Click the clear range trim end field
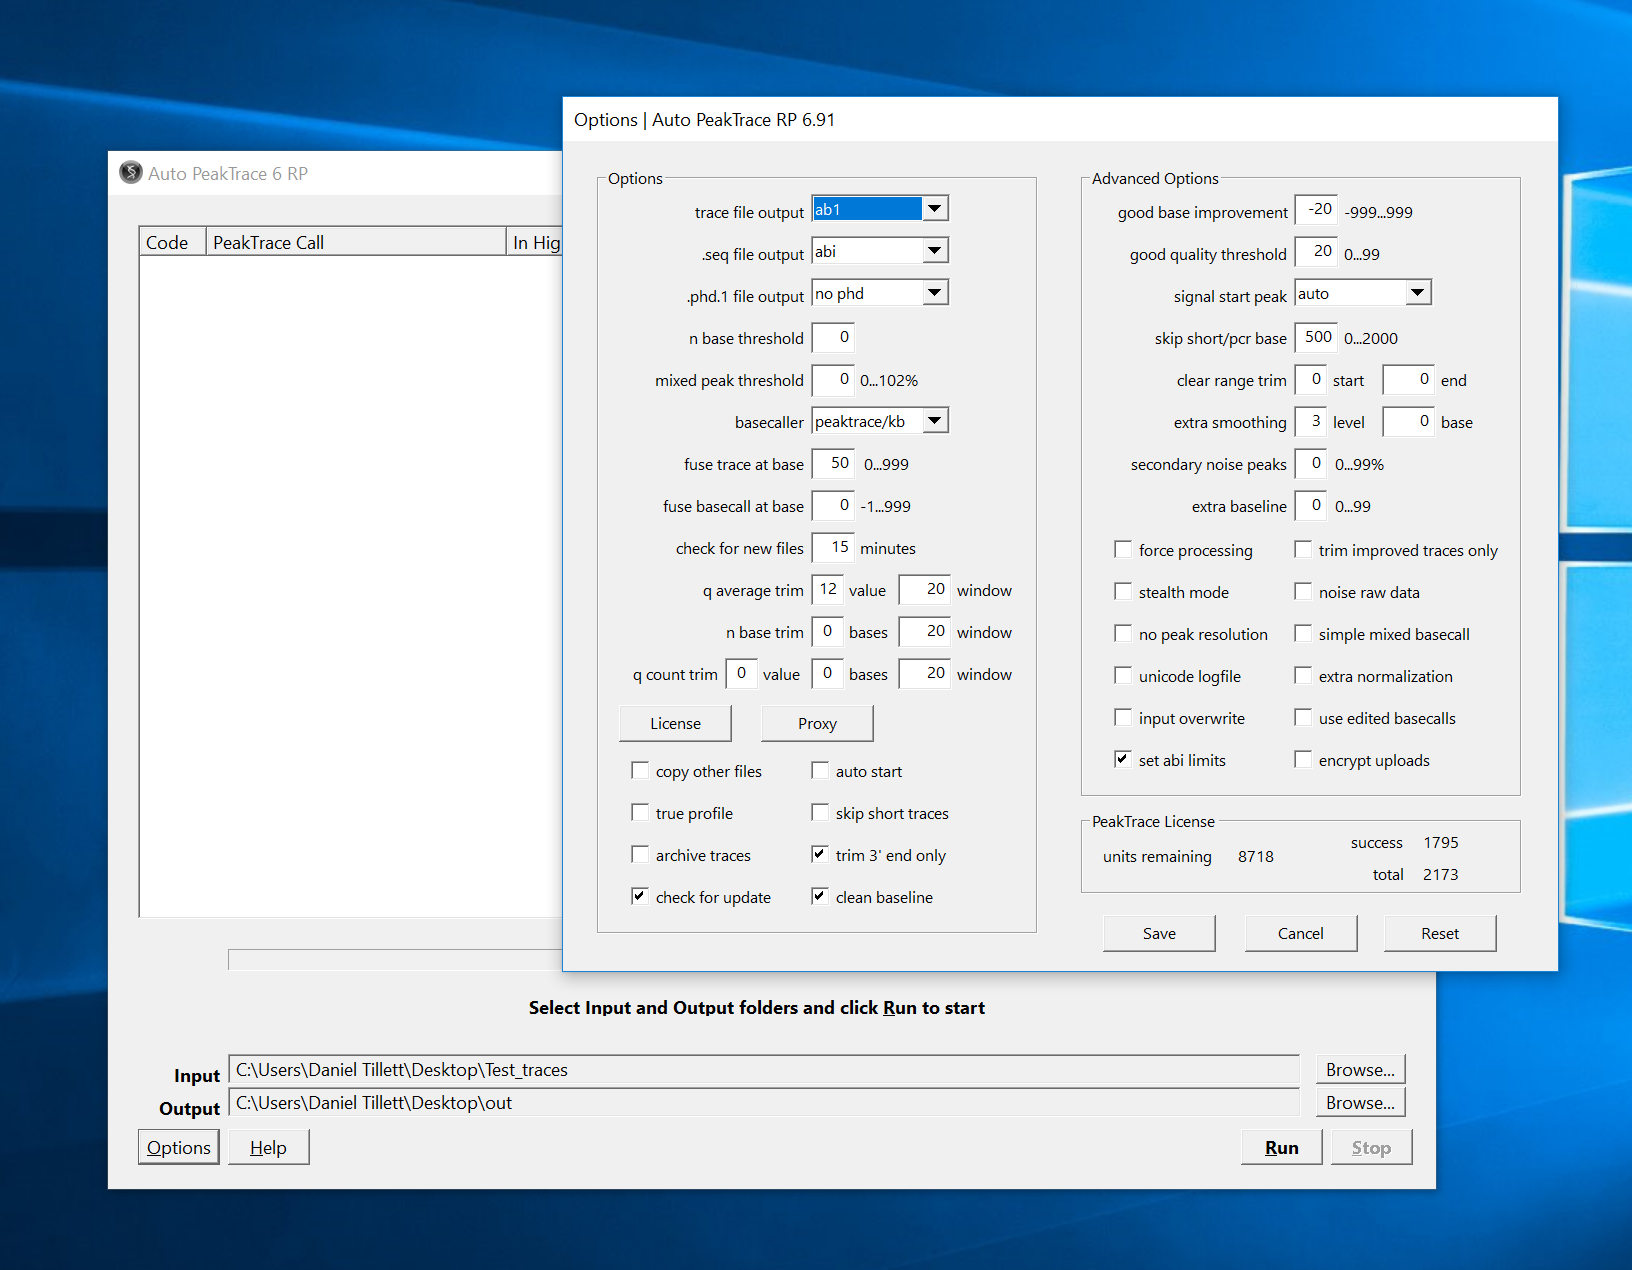 click(1409, 379)
